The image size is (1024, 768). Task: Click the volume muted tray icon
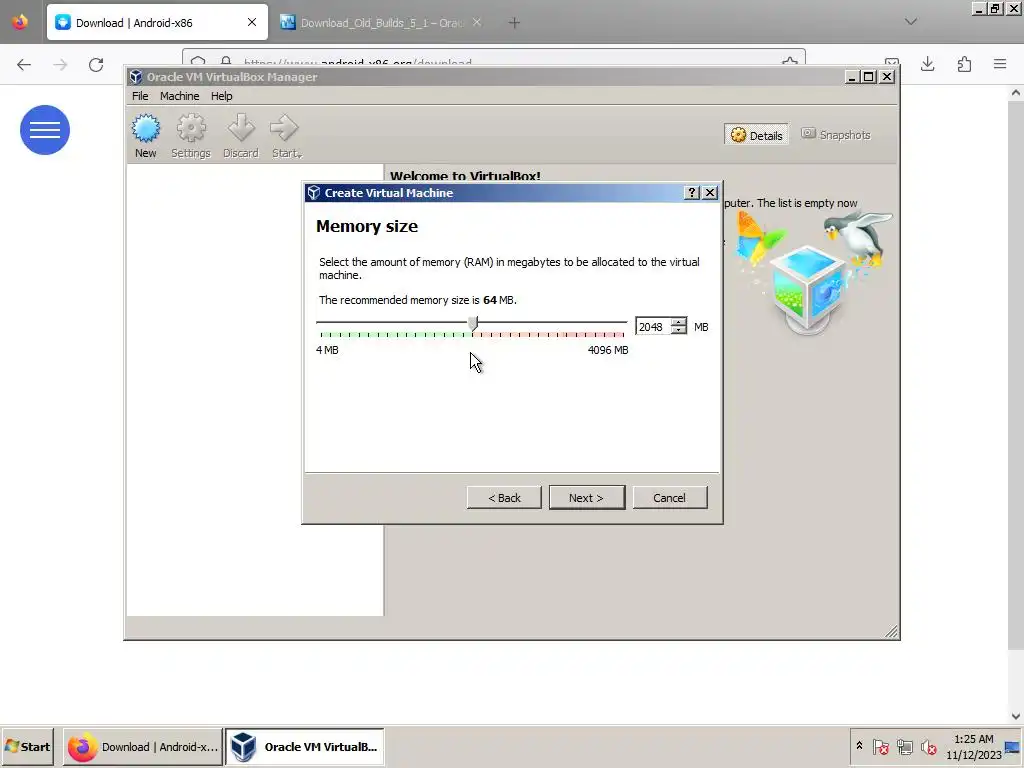(x=928, y=746)
